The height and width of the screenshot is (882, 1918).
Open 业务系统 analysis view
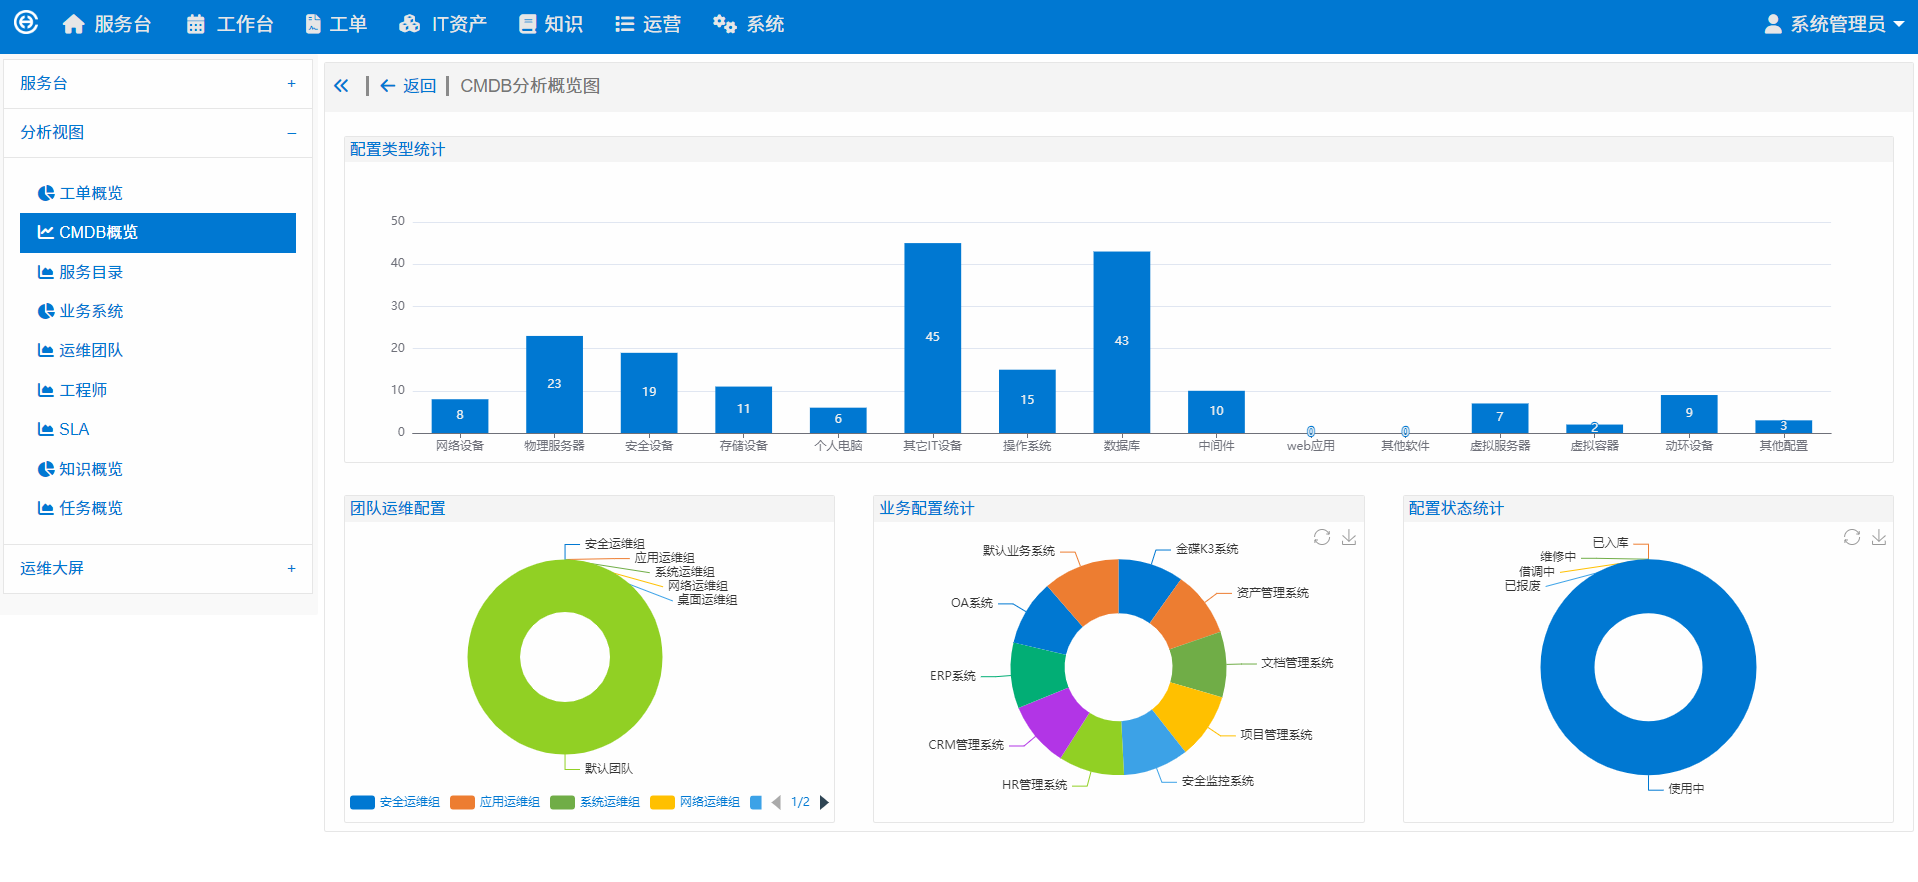pos(158,311)
